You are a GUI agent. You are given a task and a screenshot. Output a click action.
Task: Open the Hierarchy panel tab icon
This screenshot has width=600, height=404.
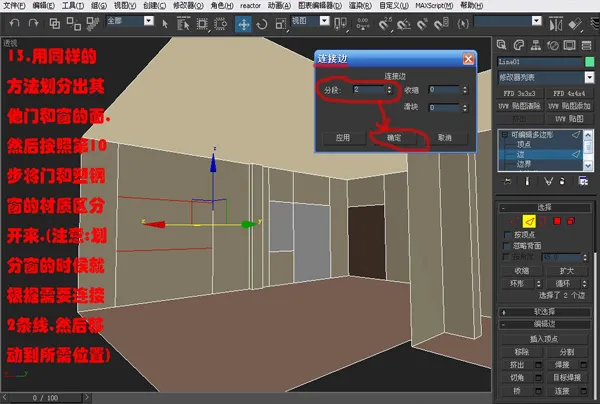(x=536, y=46)
